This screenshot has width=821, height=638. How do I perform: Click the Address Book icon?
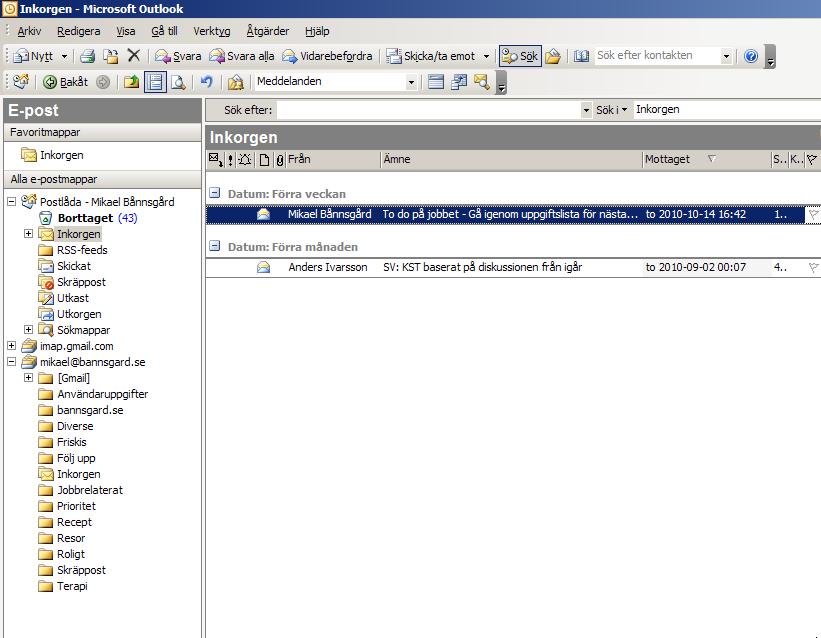[581, 56]
